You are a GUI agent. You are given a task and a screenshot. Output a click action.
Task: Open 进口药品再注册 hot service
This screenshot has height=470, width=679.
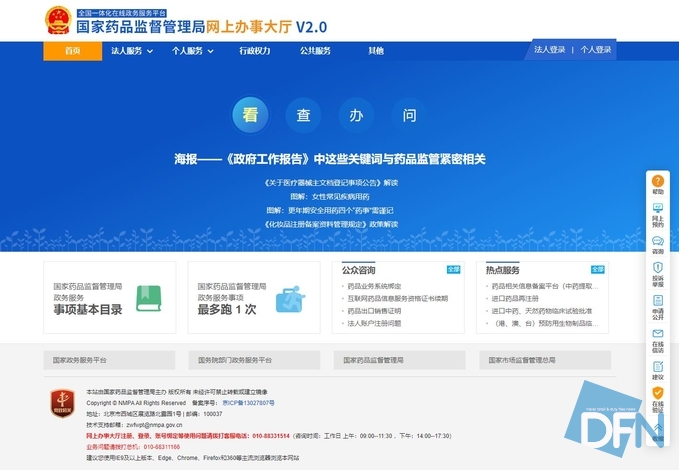coord(515,298)
